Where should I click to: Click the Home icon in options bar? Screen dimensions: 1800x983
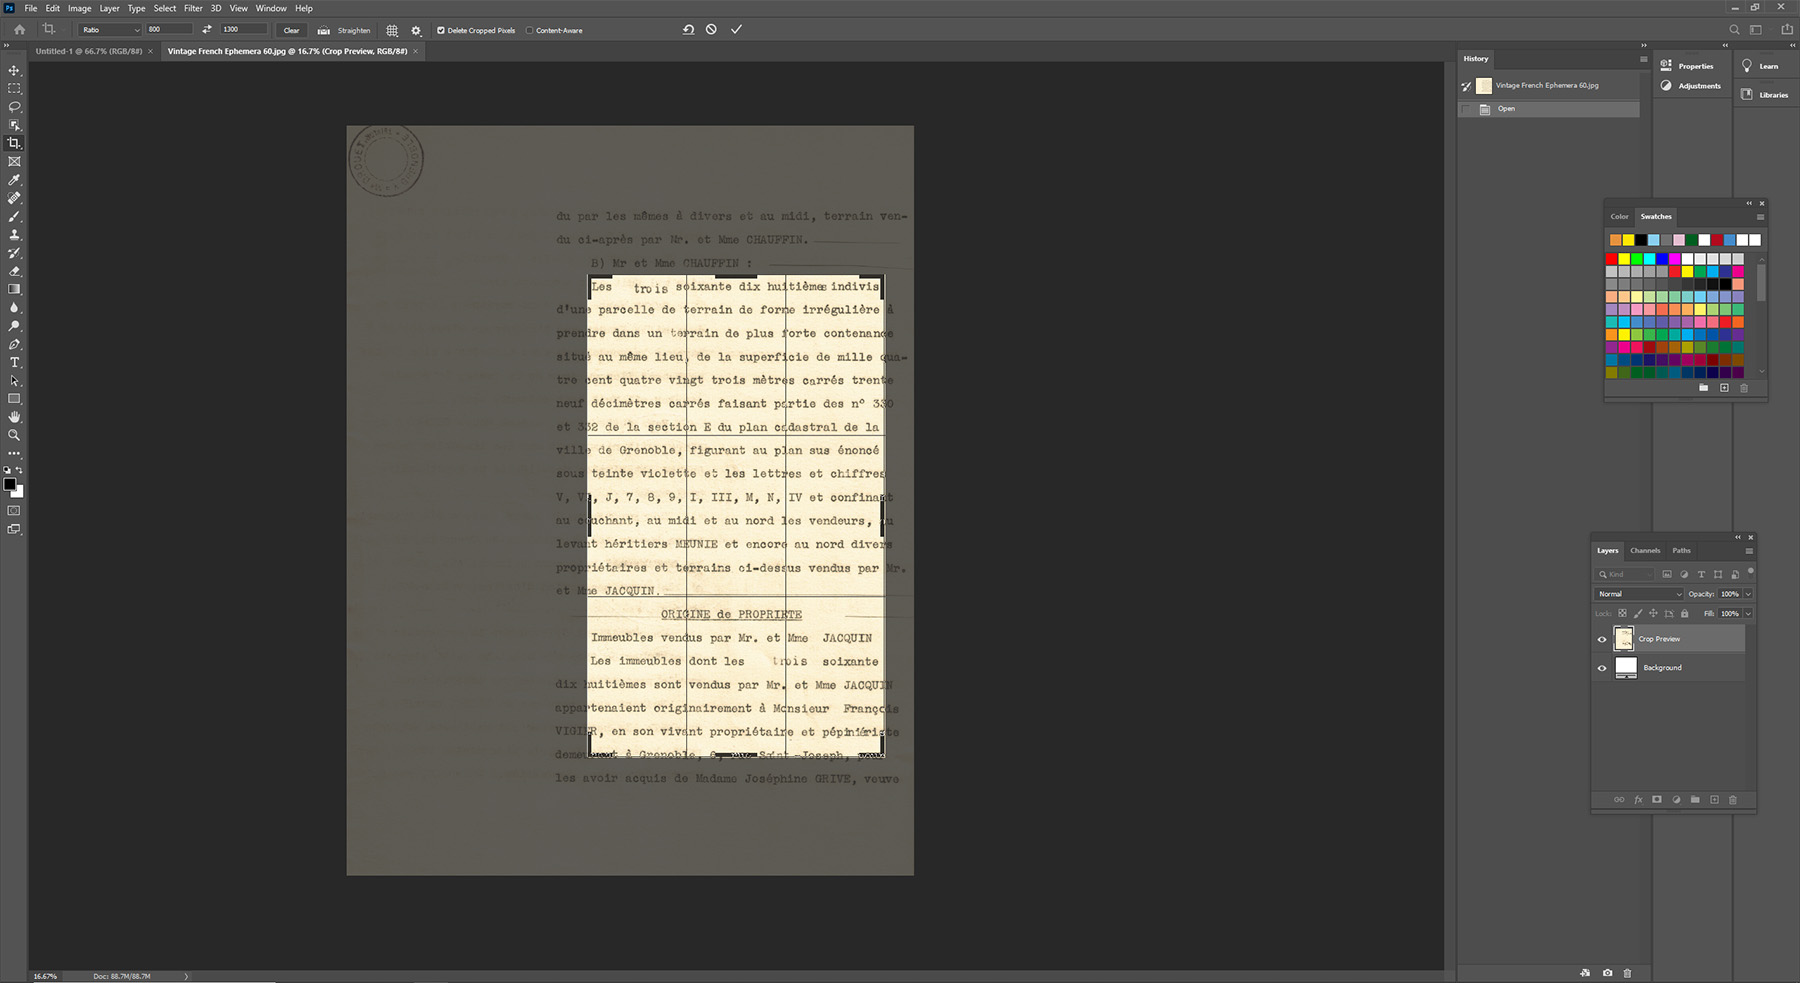click(19, 30)
